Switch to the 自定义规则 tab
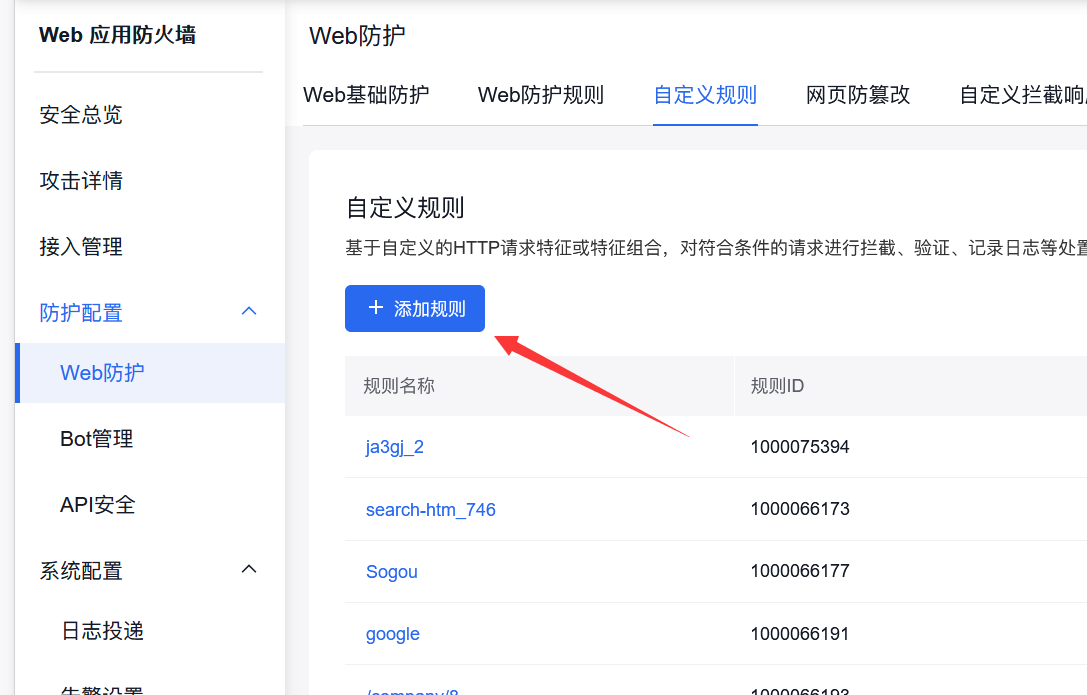Viewport: 1087px width, 695px height. pyautogui.click(x=705, y=95)
